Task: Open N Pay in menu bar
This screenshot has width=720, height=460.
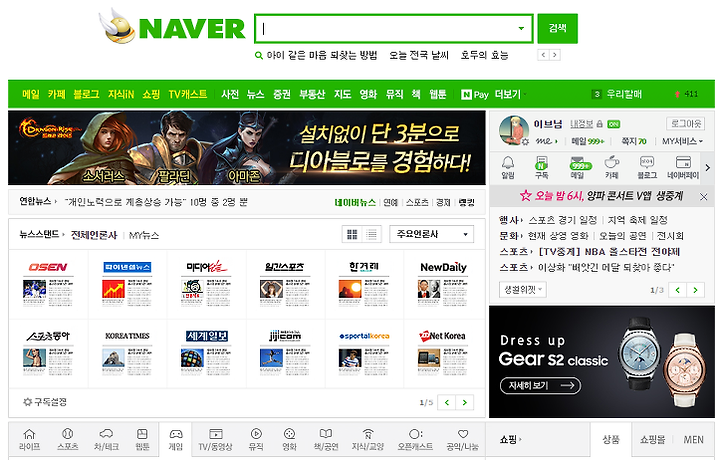Action: coord(475,95)
